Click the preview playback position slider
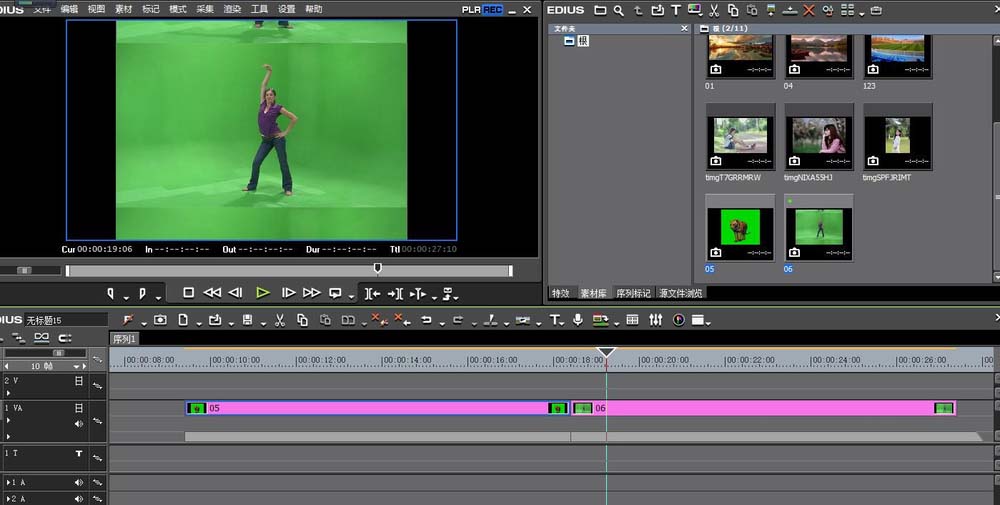 point(377,268)
